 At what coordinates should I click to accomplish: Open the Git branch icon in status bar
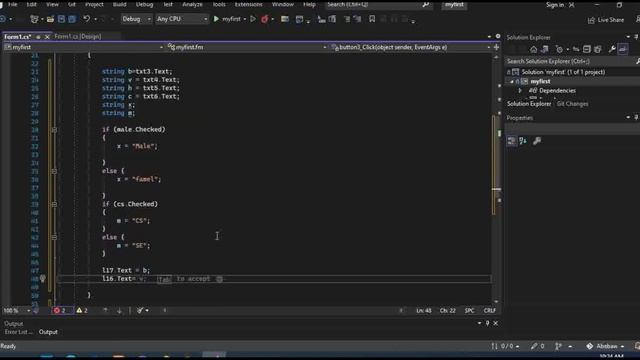coord(558,347)
